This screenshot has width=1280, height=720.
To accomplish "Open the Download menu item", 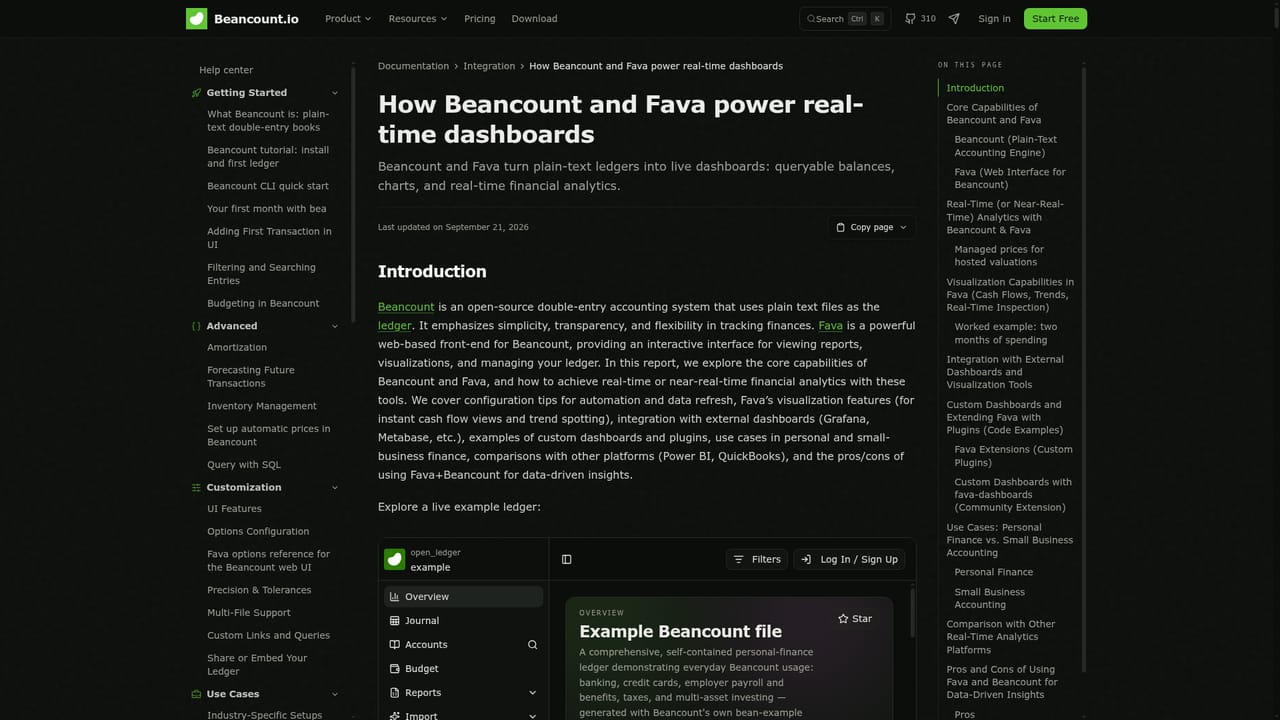I will (x=535, y=19).
